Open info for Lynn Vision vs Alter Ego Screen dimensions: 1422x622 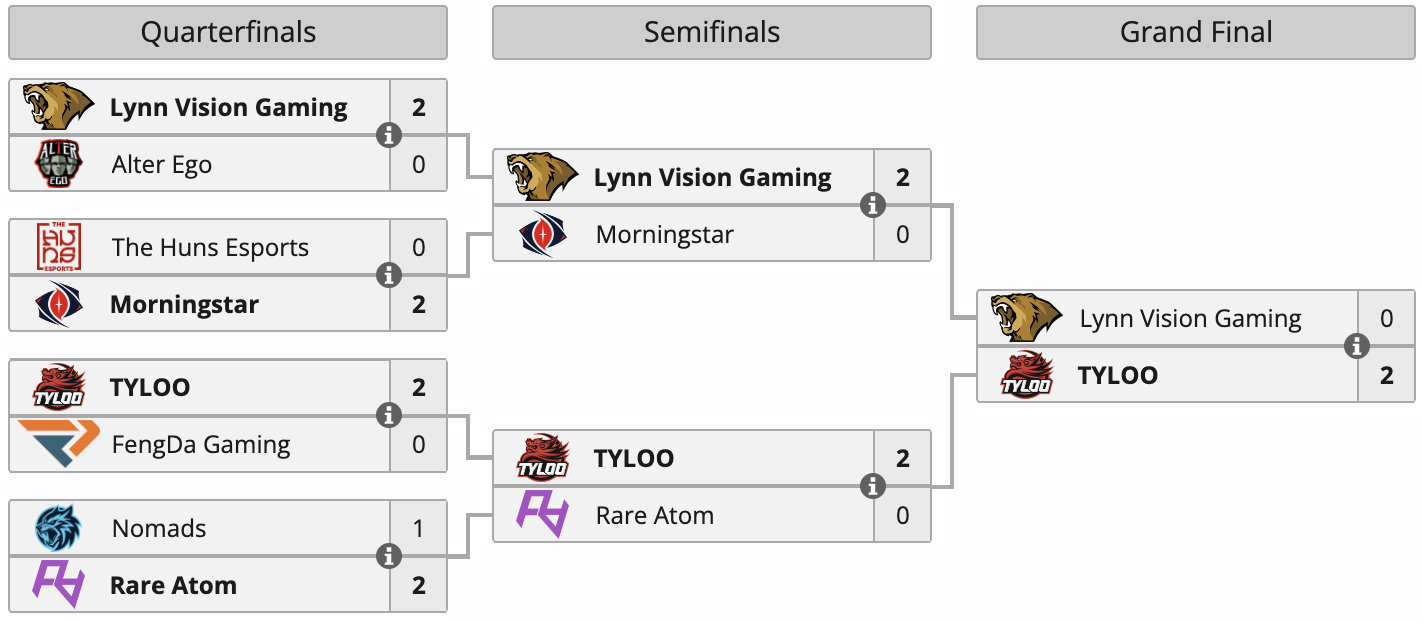pyautogui.click(x=389, y=135)
